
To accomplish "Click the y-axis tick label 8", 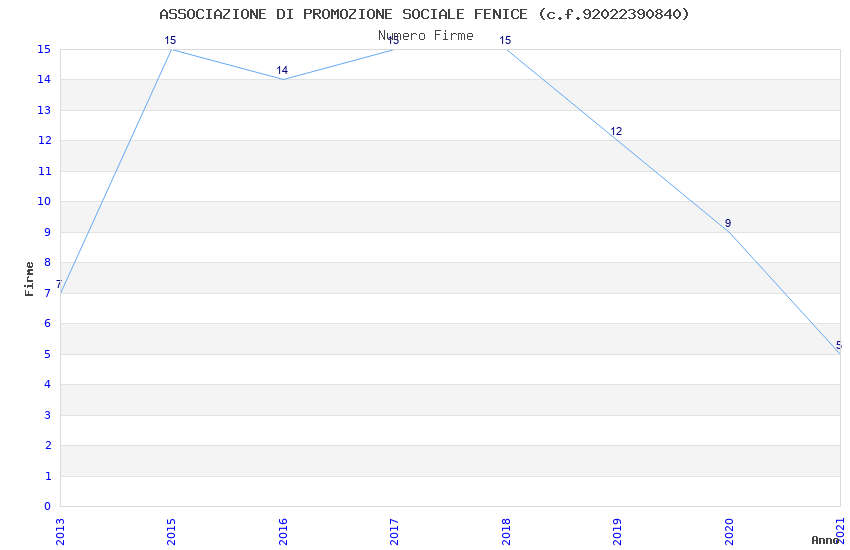I will [47, 263].
